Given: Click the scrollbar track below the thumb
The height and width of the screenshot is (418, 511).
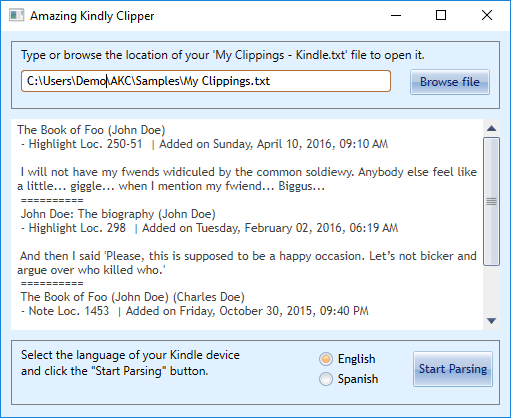Looking at the screenshot, I should 492,289.
